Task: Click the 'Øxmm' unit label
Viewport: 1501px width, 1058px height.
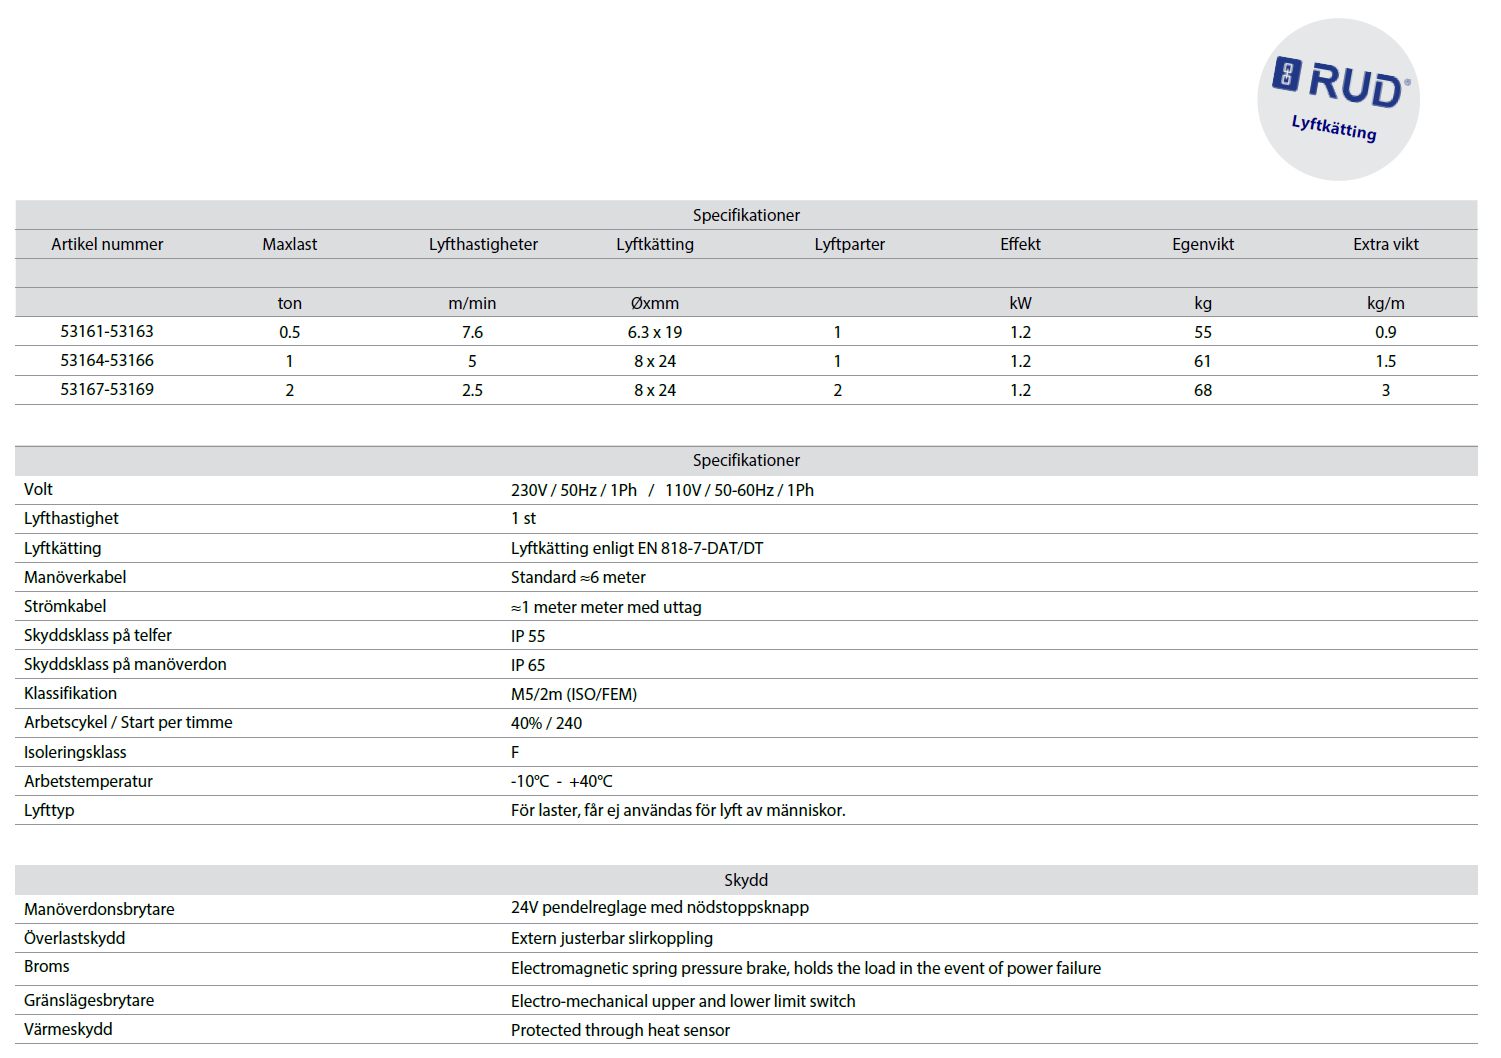Action: point(655,303)
